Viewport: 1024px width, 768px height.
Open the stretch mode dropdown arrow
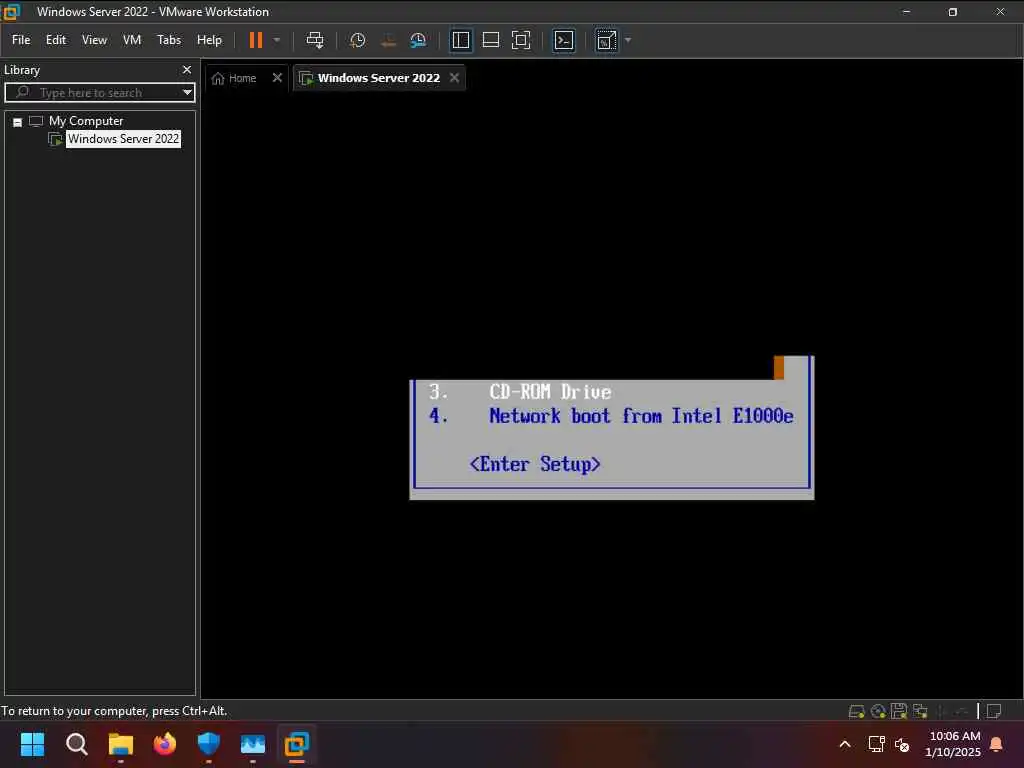point(628,40)
